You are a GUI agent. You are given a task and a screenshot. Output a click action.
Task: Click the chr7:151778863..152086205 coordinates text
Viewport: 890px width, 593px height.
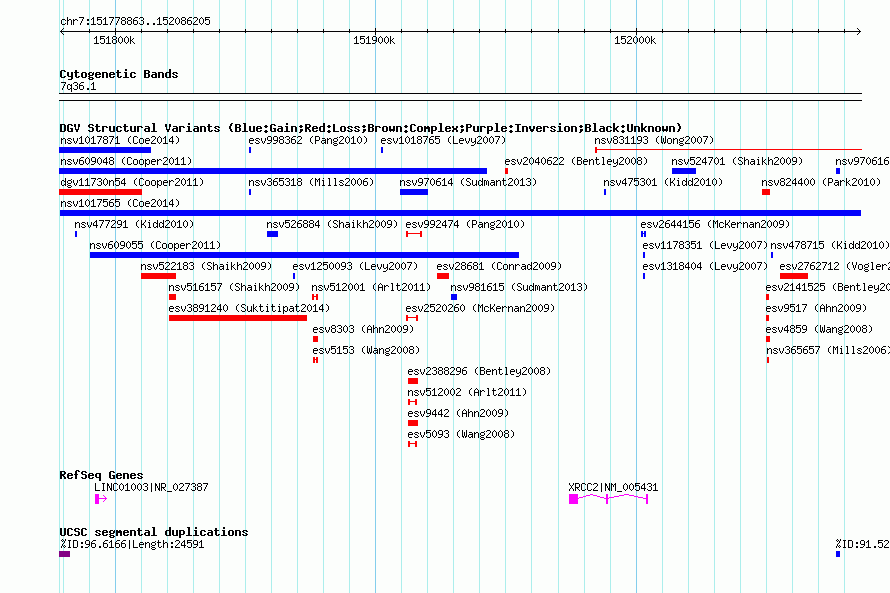click(x=135, y=21)
